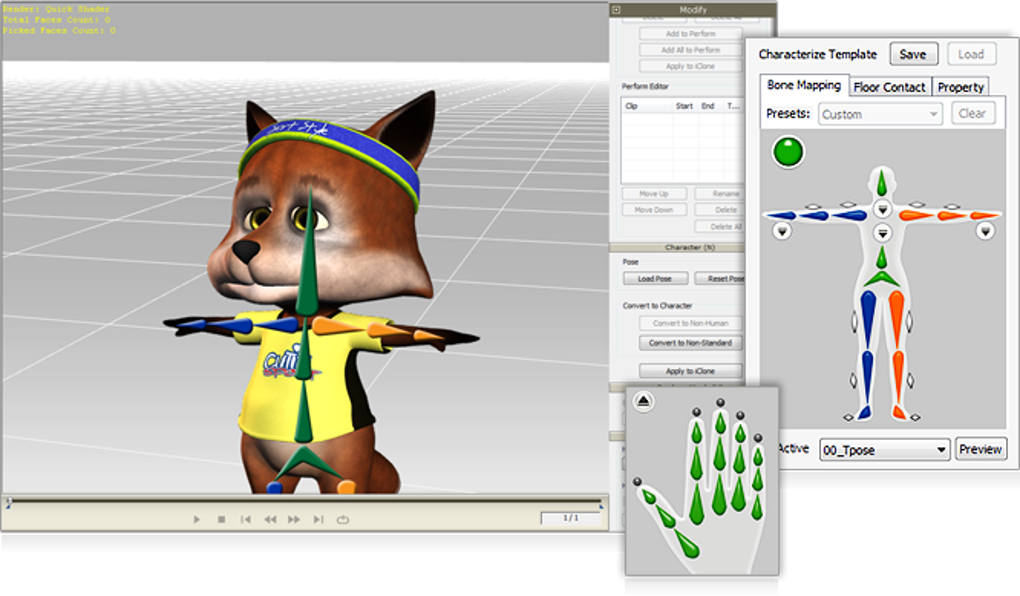This screenshot has width=1020, height=596.
Task: Toggle the middle fingertip node in hand panel
Action: tap(720, 403)
